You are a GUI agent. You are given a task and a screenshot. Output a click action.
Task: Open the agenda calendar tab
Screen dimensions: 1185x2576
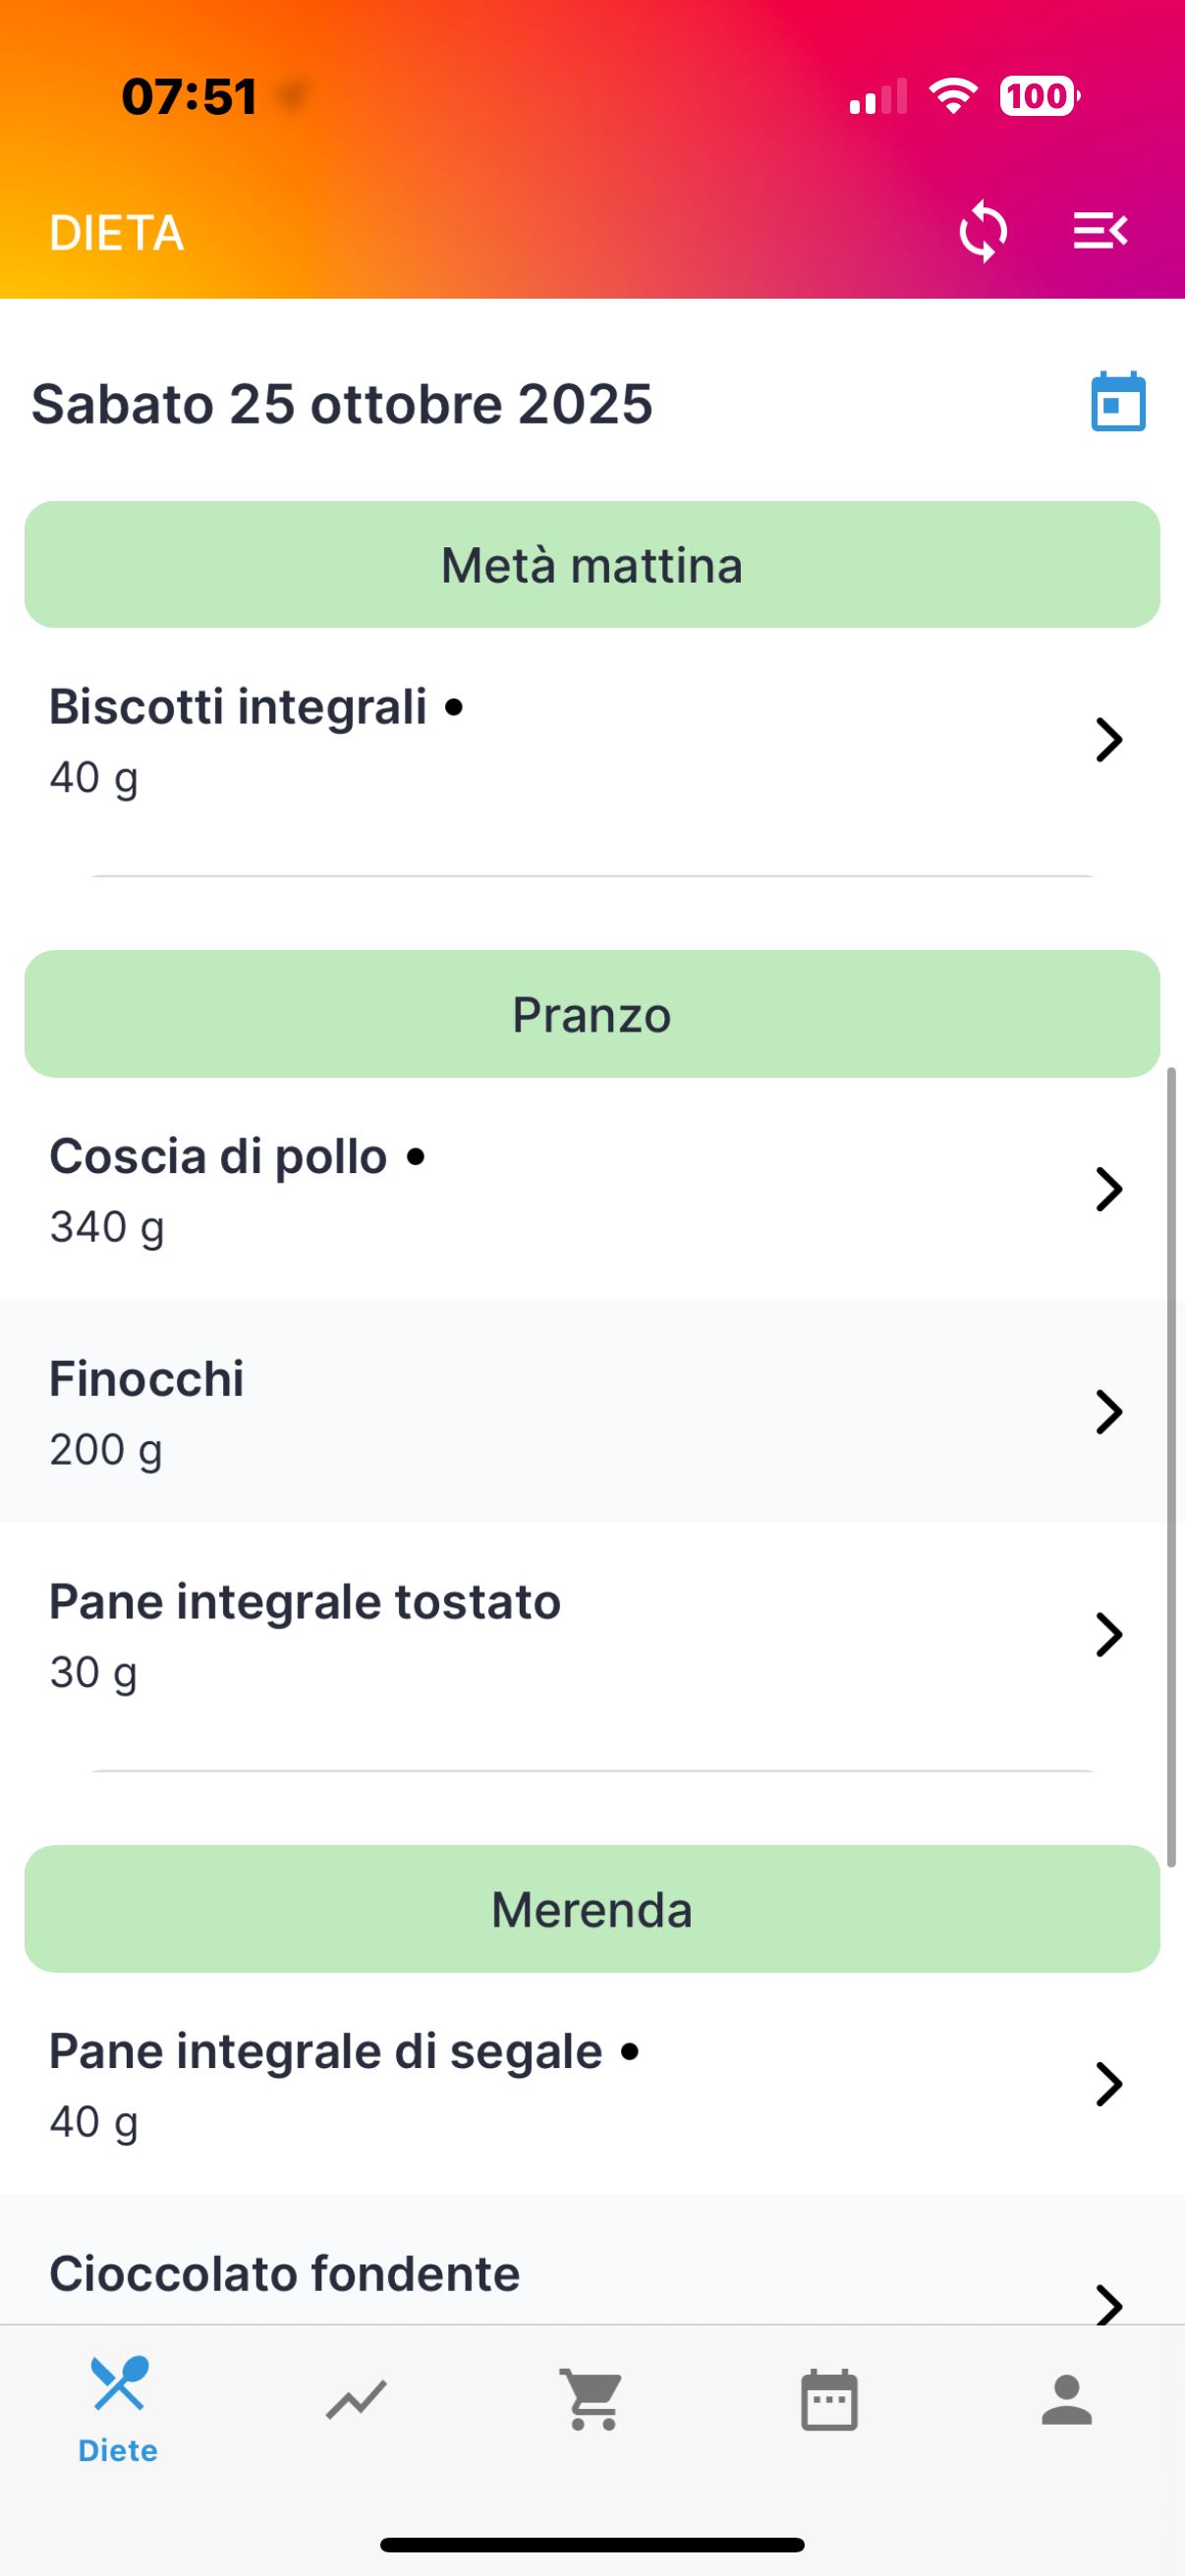click(x=829, y=2400)
